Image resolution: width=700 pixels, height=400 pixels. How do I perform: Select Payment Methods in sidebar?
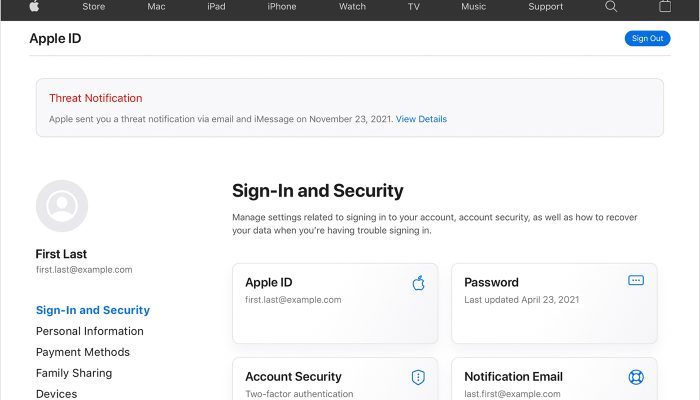pos(83,352)
